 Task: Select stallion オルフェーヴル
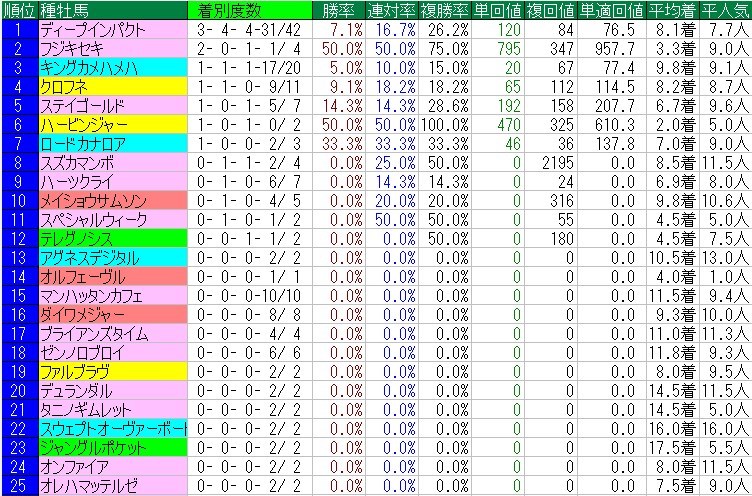point(112,277)
